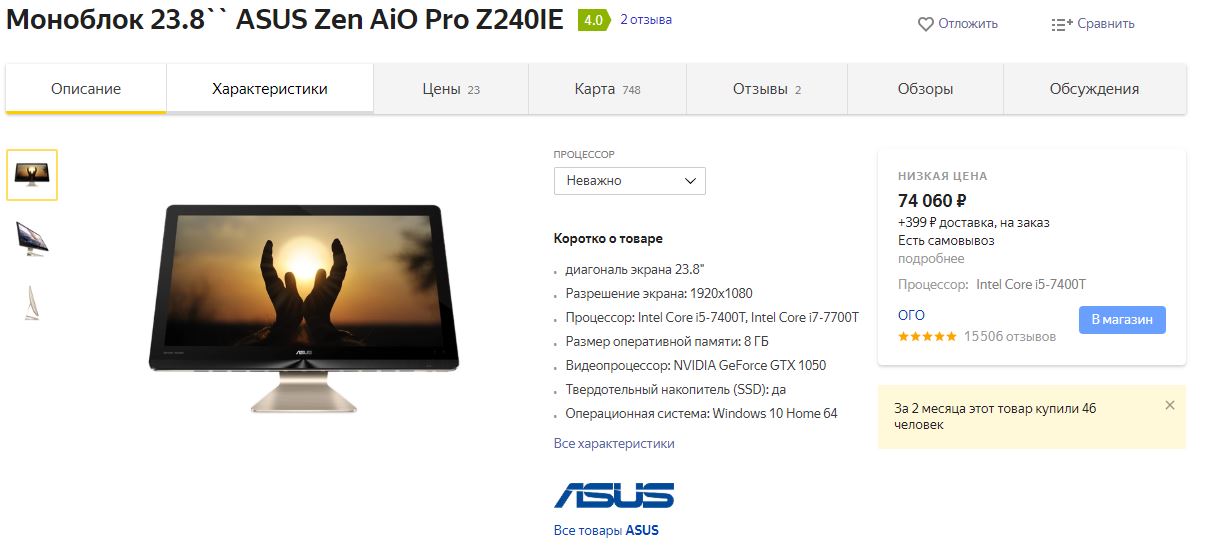This screenshot has width=1231, height=558.
Task: Go to the Карта tab
Action: coord(607,89)
